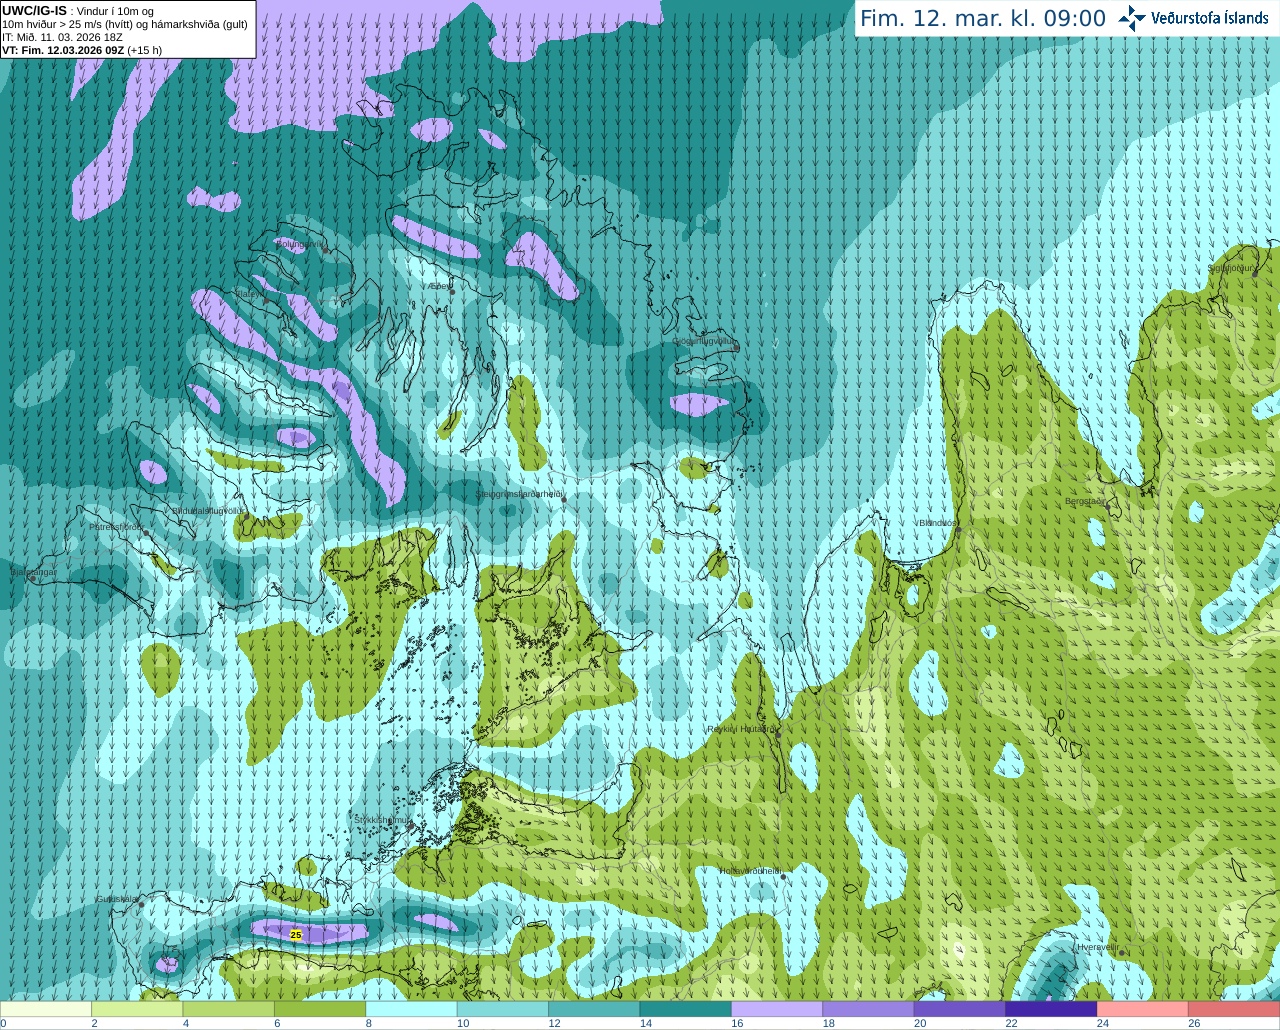Click the Gjögurflugvöllur station label
Viewport: 1280px width, 1030px height.
704,341
